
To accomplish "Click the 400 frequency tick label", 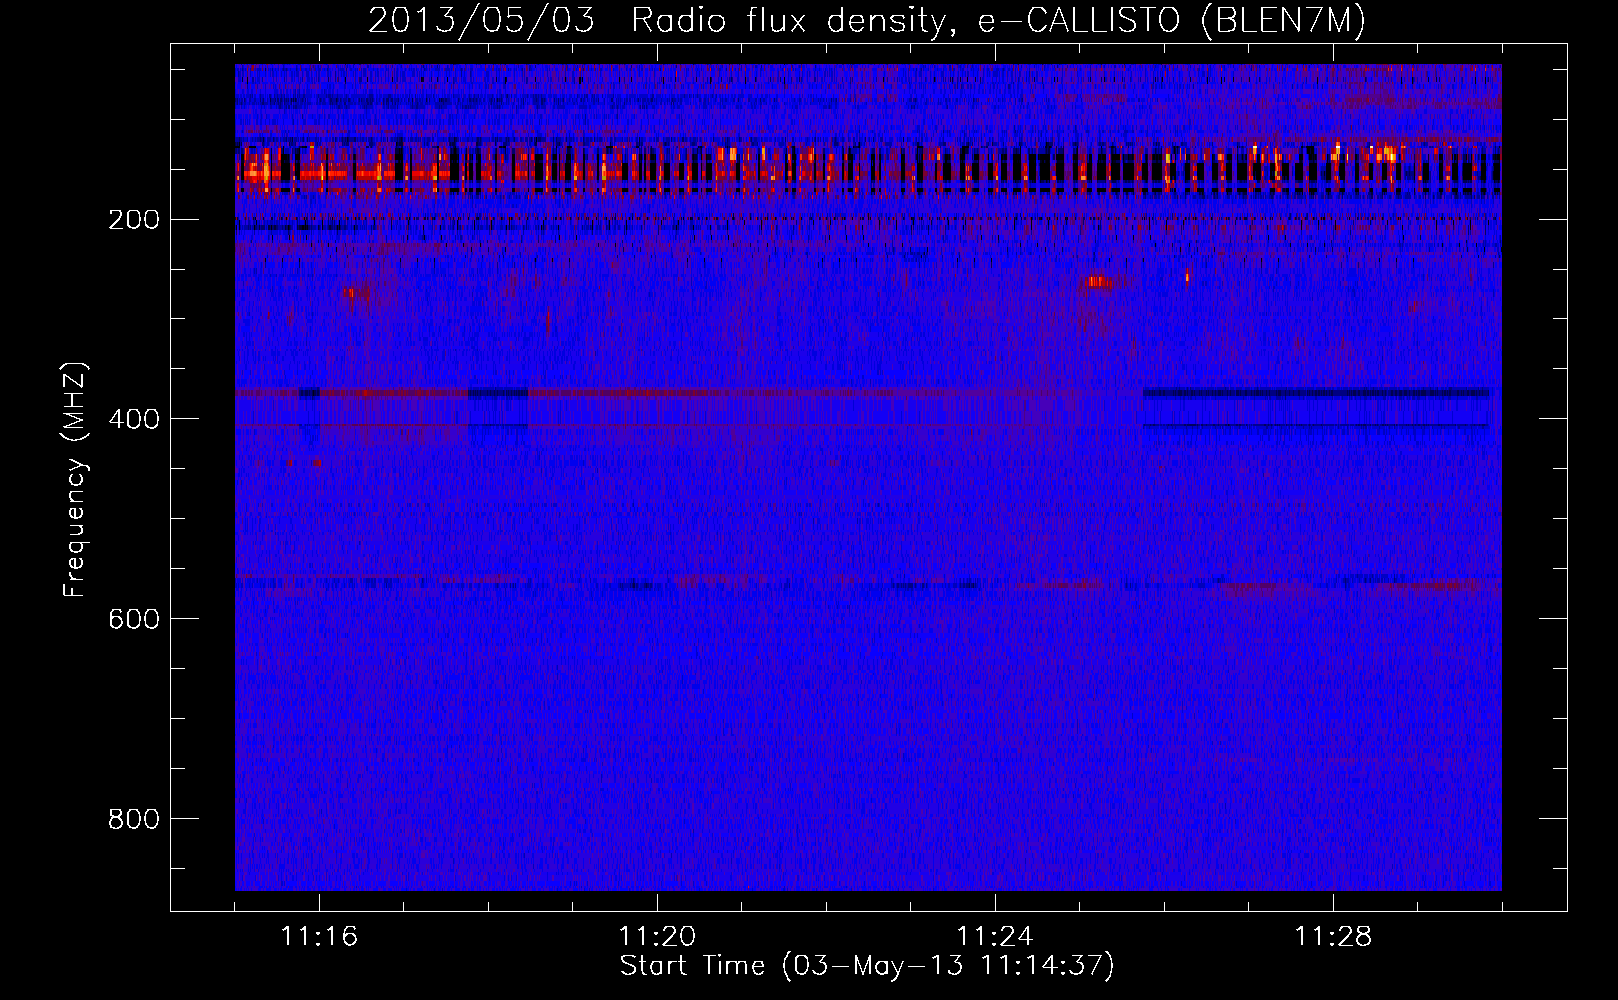I will pyautogui.click(x=134, y=419).
